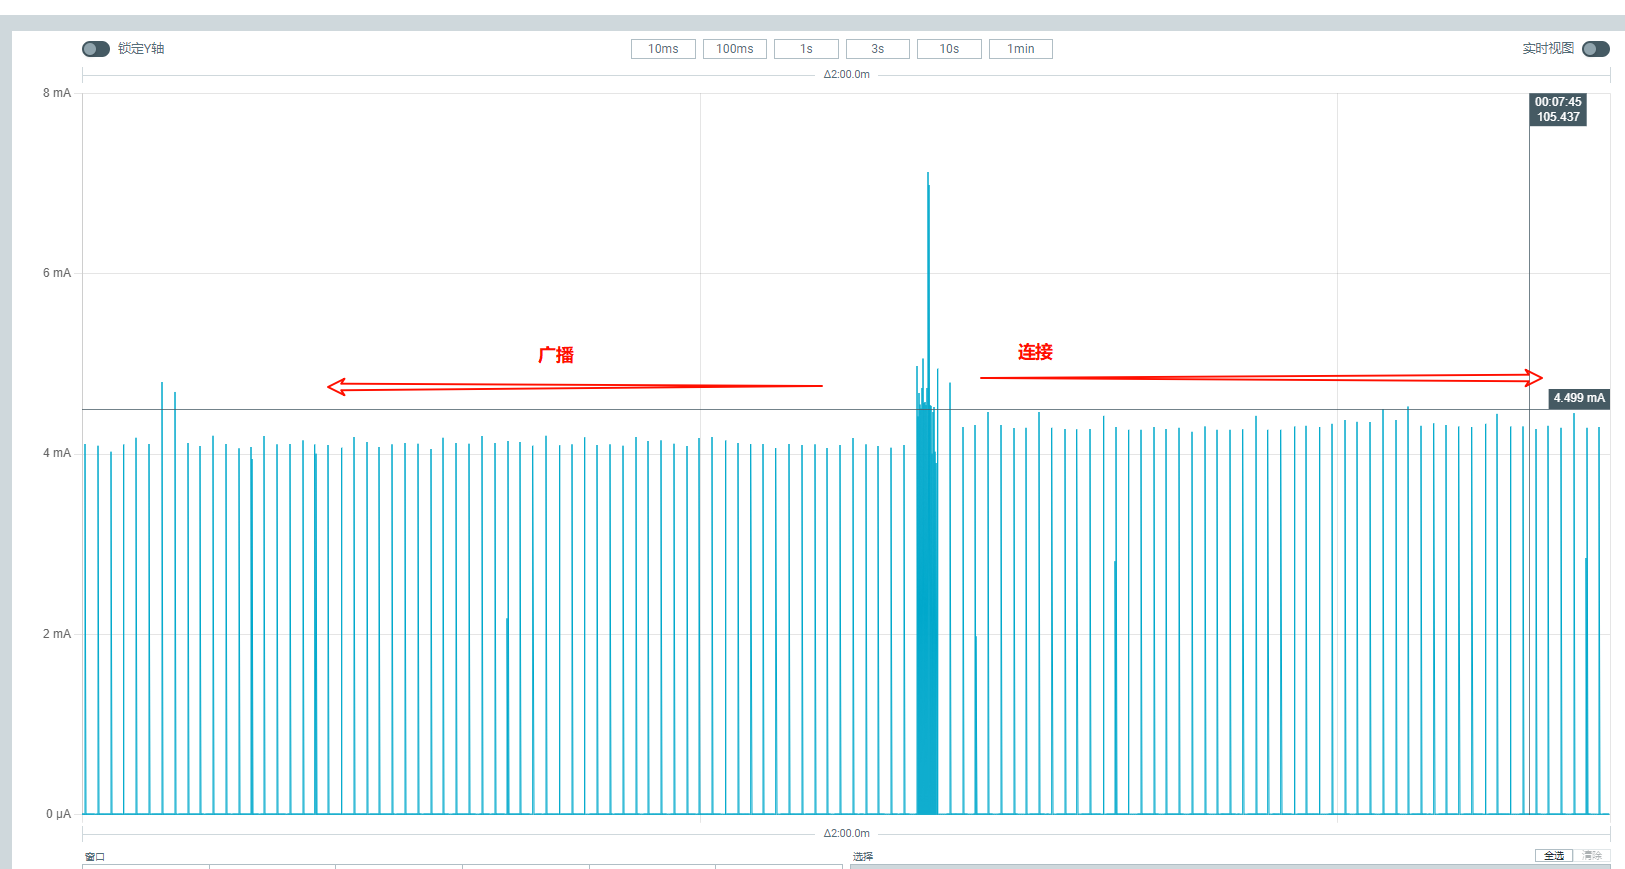
Task: Click the bottom Δ2:00.0m duration label
Action: pos(846,833)
